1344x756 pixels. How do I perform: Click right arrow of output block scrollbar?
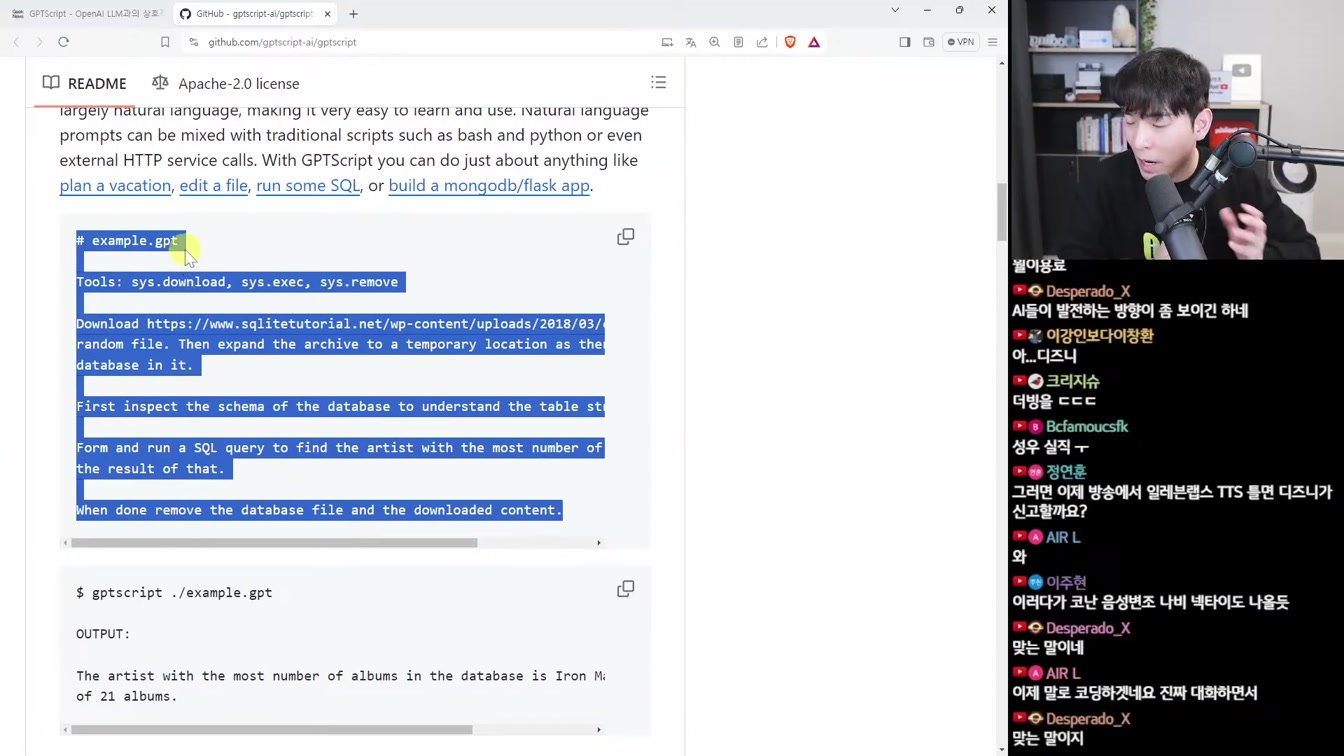(x=599, y=730)
